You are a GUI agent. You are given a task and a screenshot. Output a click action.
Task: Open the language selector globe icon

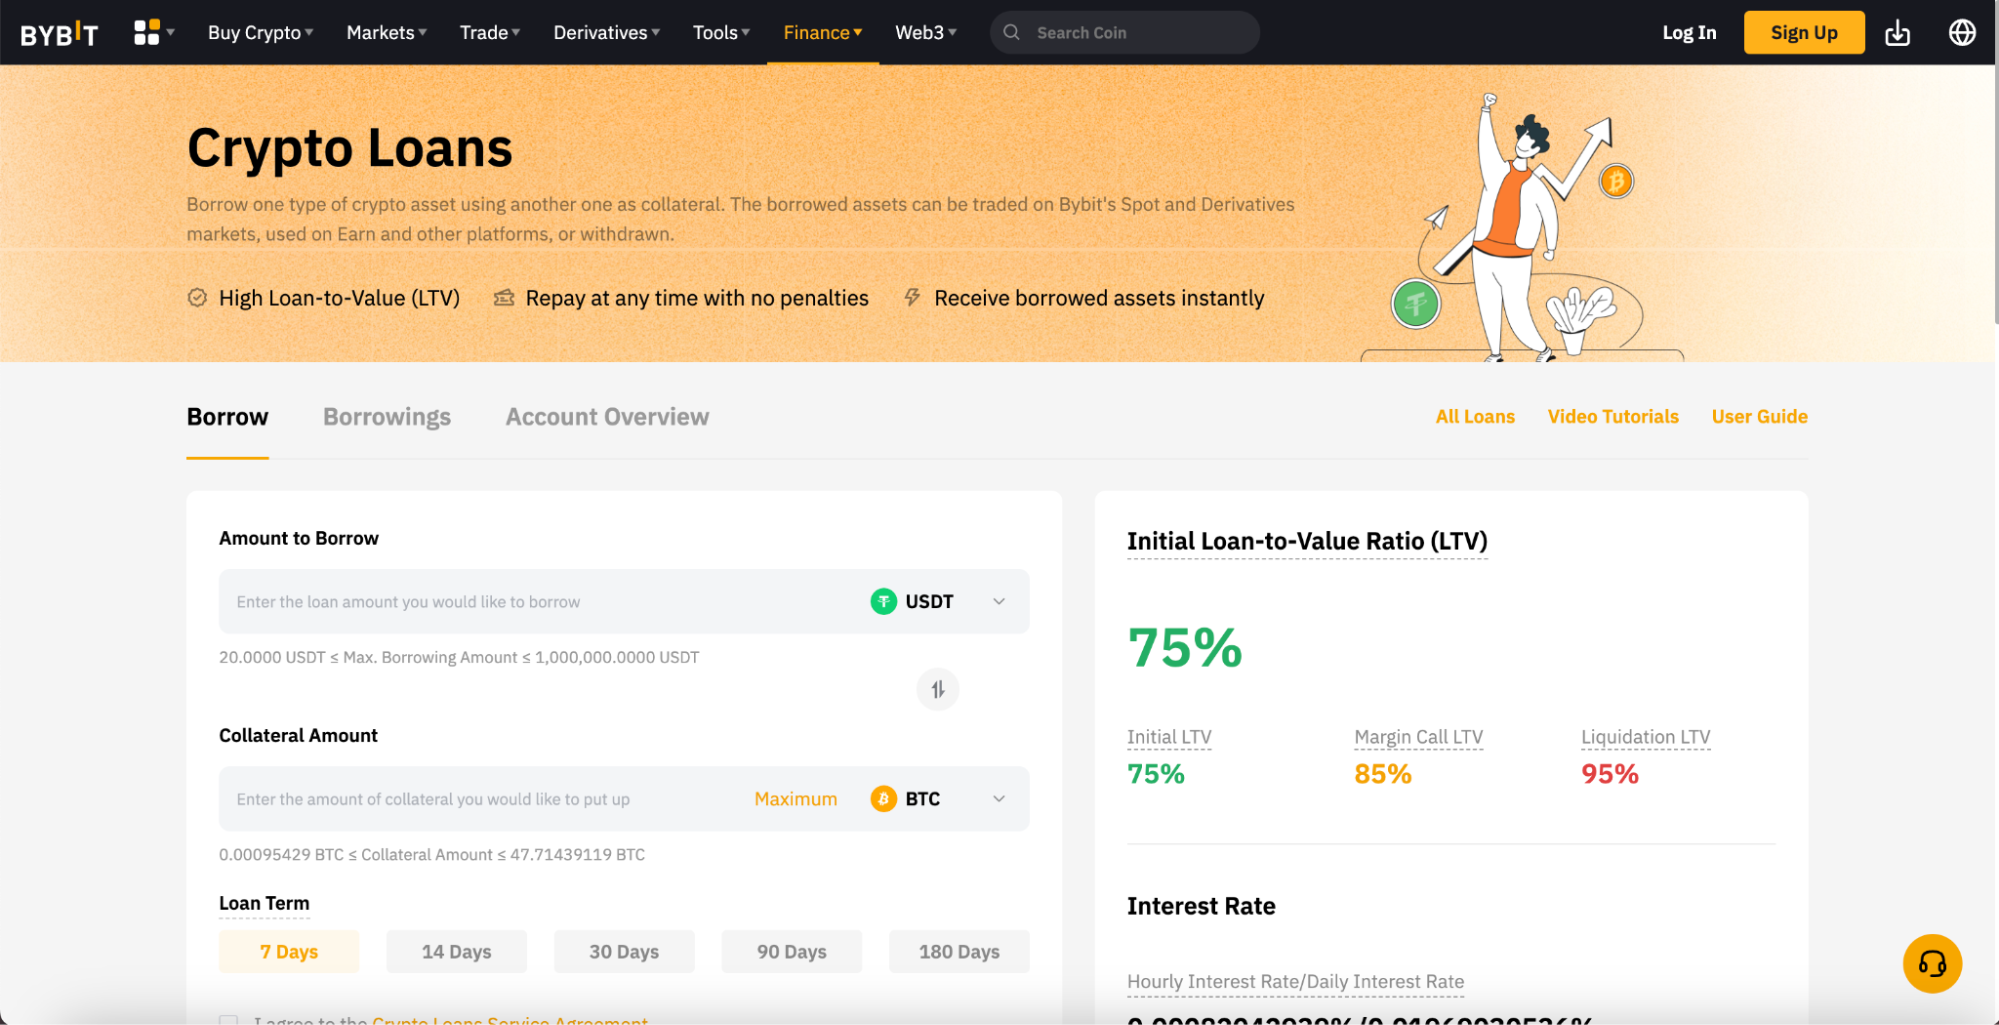coord(1961,32)
